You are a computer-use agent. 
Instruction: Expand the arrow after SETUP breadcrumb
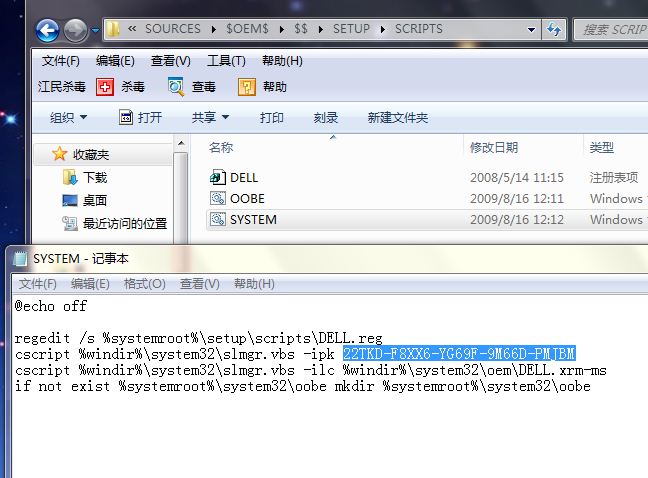point(383,29)
